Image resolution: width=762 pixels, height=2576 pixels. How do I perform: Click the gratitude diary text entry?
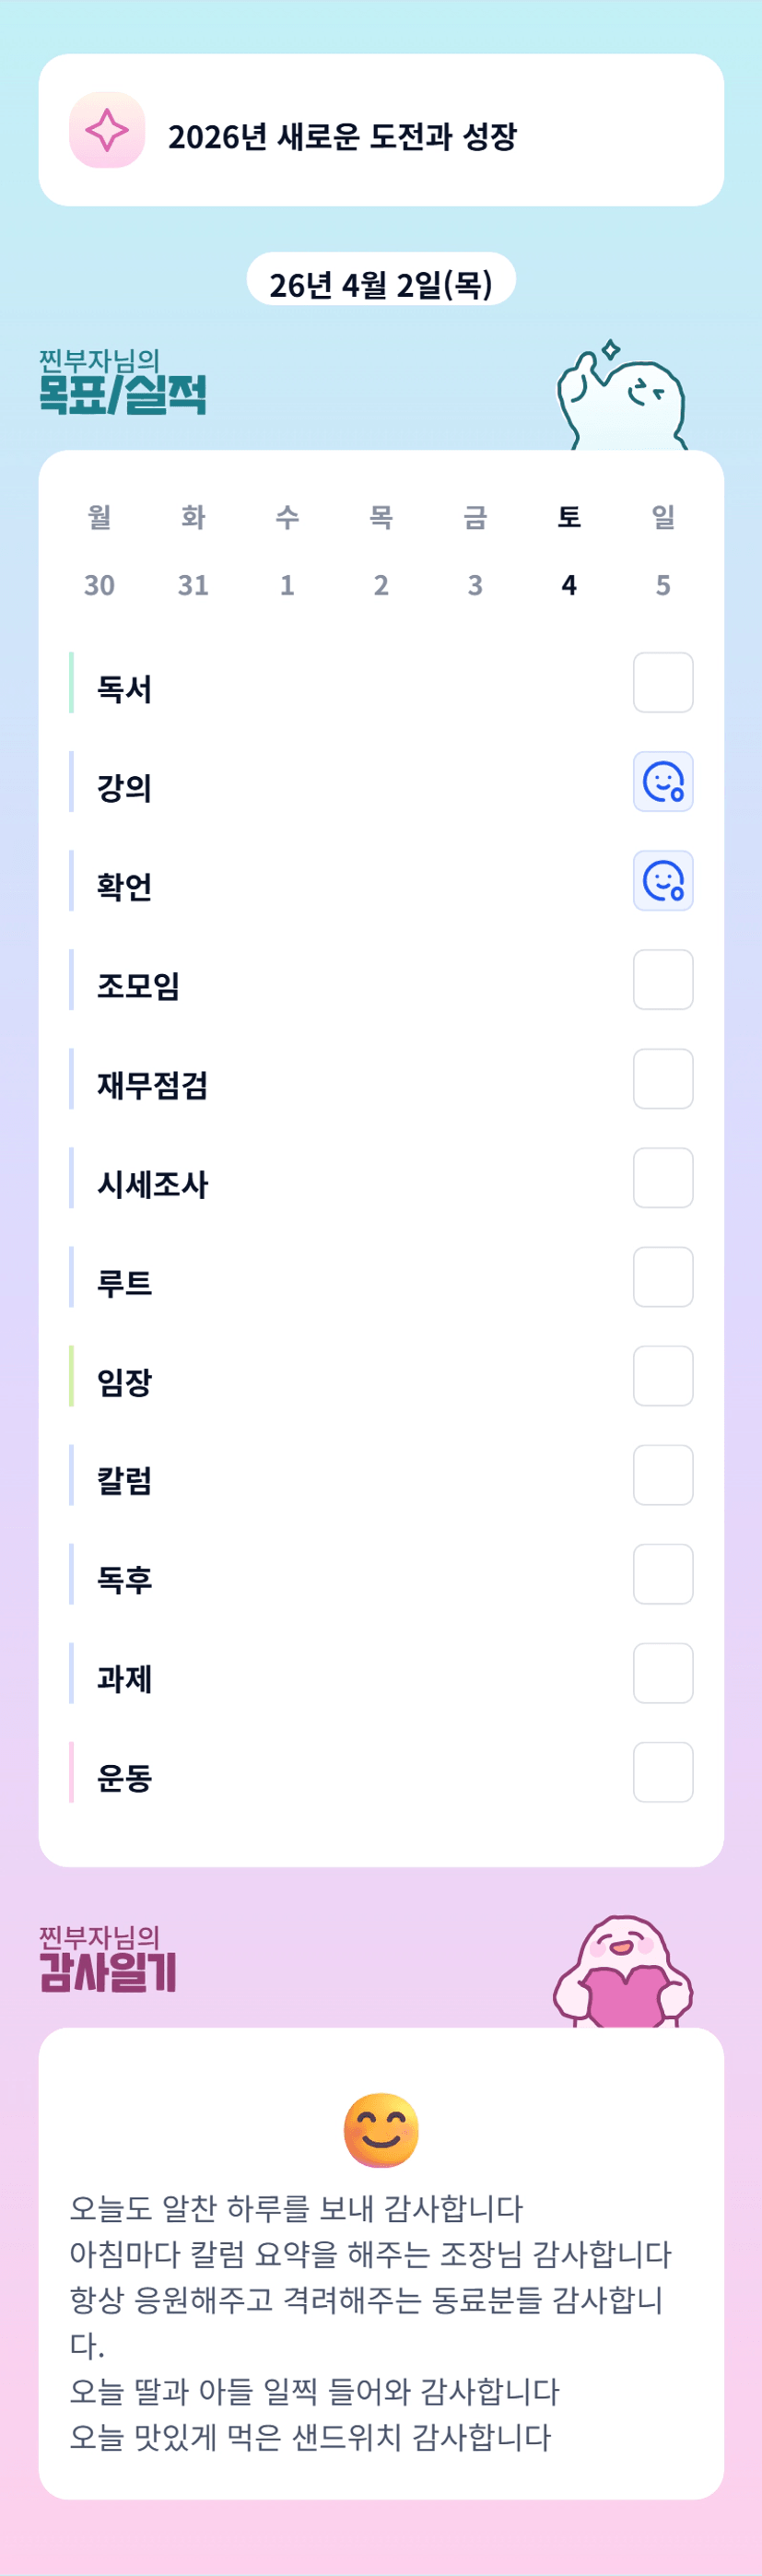coord(370,2322)
